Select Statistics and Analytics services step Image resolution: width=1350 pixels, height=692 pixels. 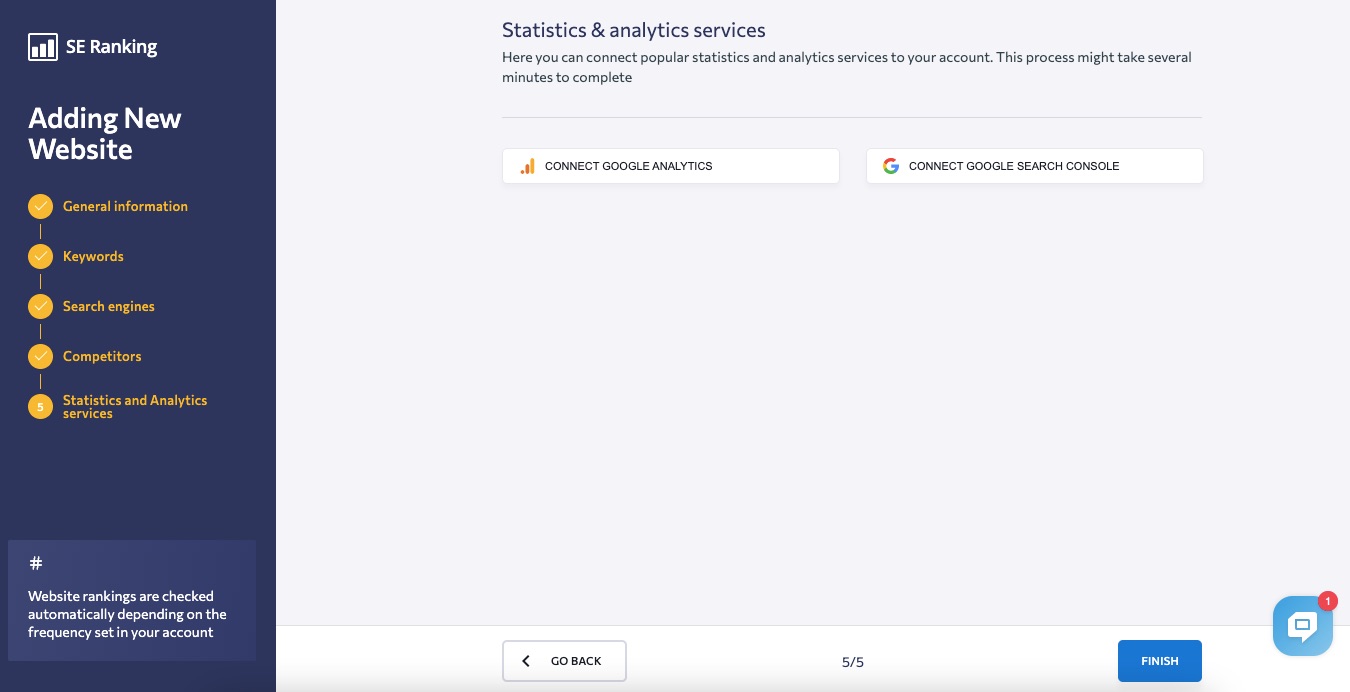[x=134, y=407]
